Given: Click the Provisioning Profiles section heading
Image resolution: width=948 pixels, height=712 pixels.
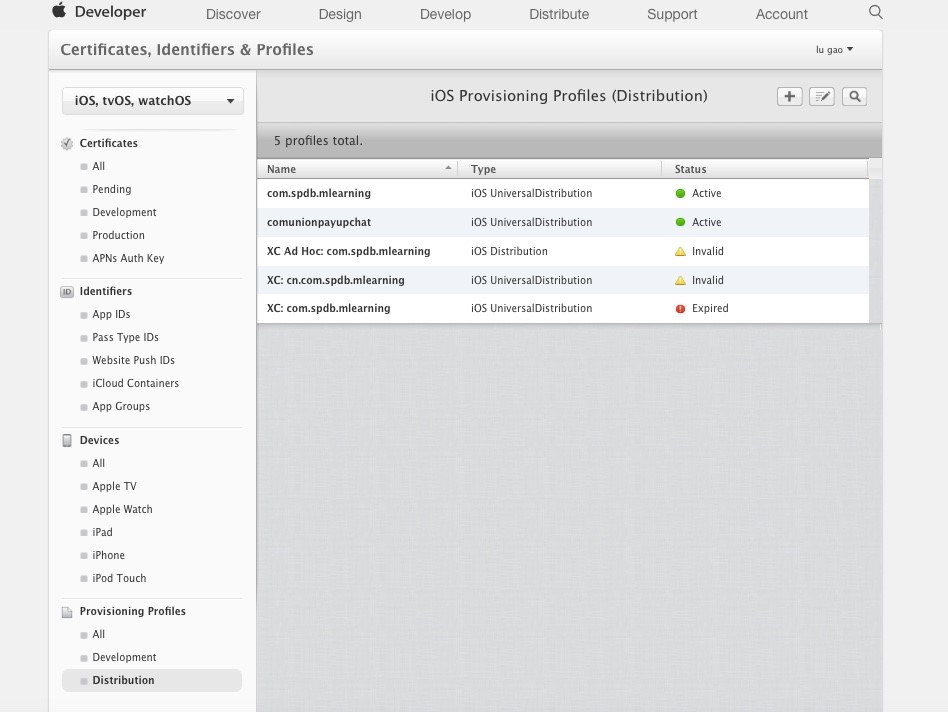Looking at the screenshot, I should pyautogui.click(x=132, y=612).
